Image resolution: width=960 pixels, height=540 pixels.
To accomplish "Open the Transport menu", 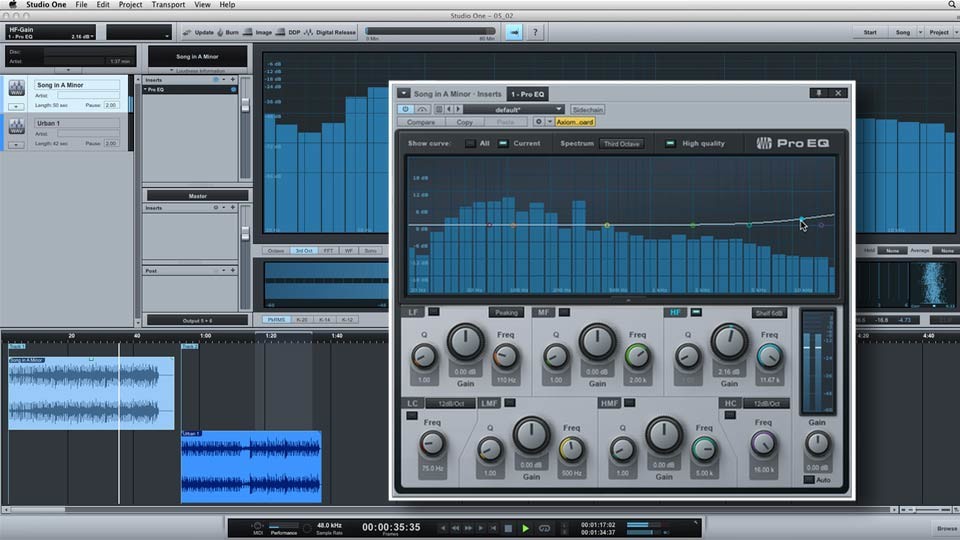I will (x=168, y=4).
